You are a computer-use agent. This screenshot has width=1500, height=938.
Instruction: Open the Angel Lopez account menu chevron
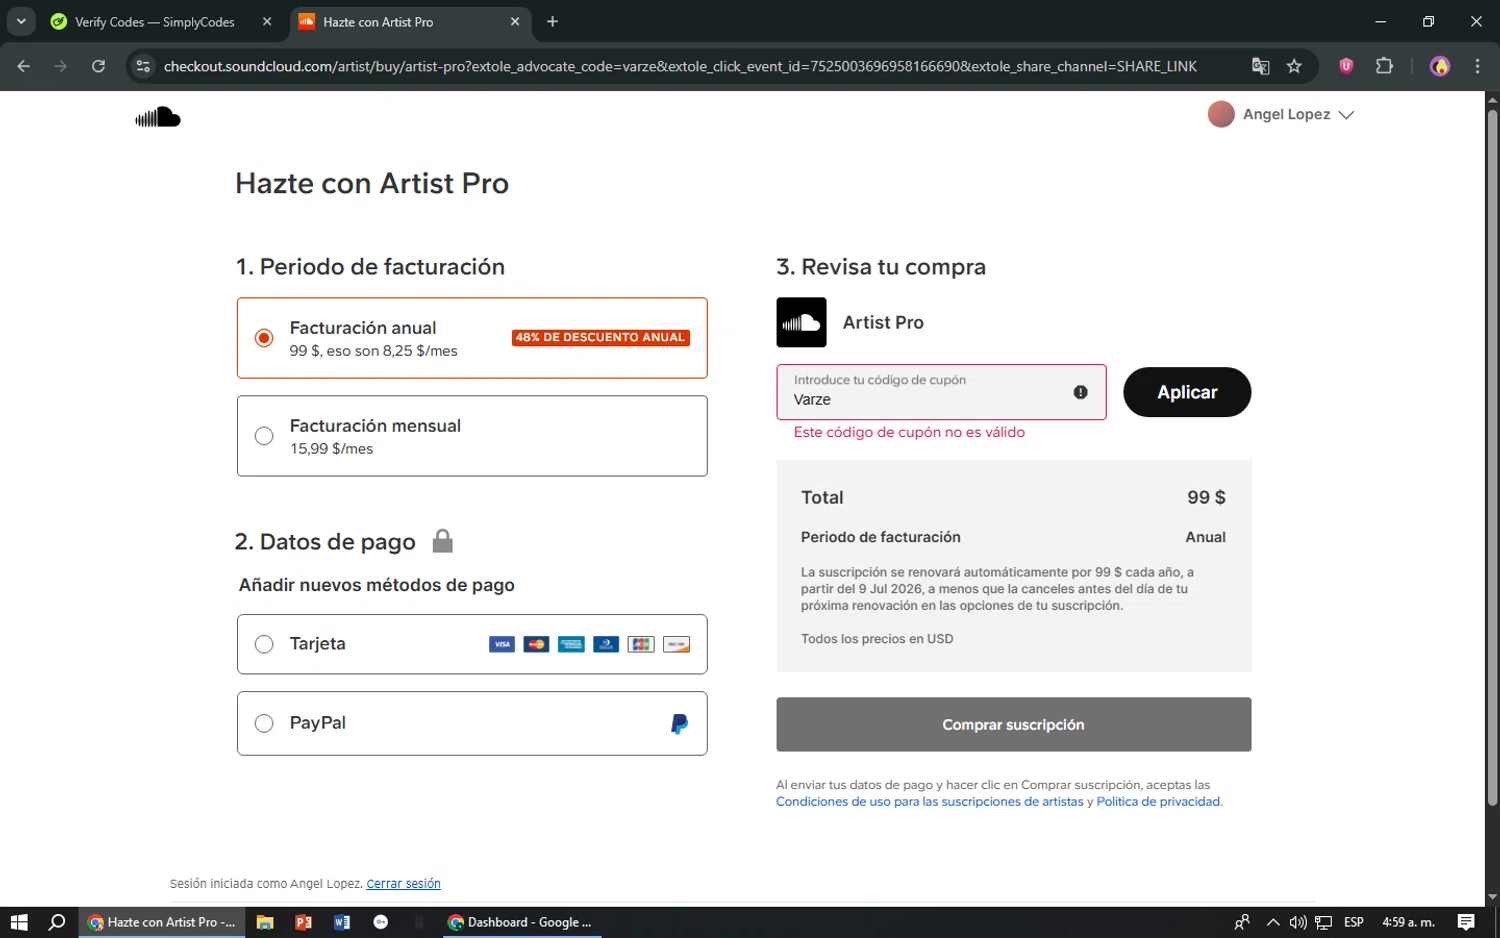coord(1346,115)
